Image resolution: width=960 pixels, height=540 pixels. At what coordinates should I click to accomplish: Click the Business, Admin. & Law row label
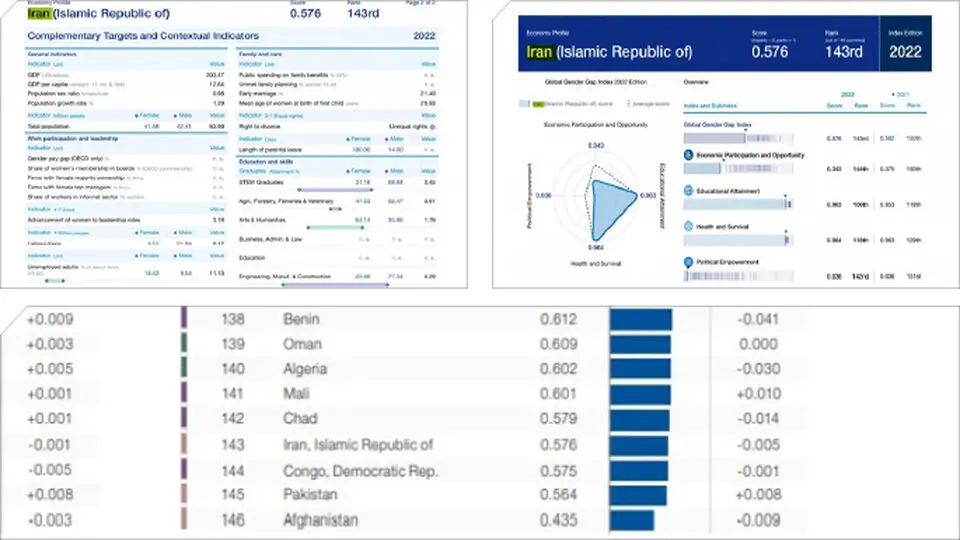tap(270, 239)
